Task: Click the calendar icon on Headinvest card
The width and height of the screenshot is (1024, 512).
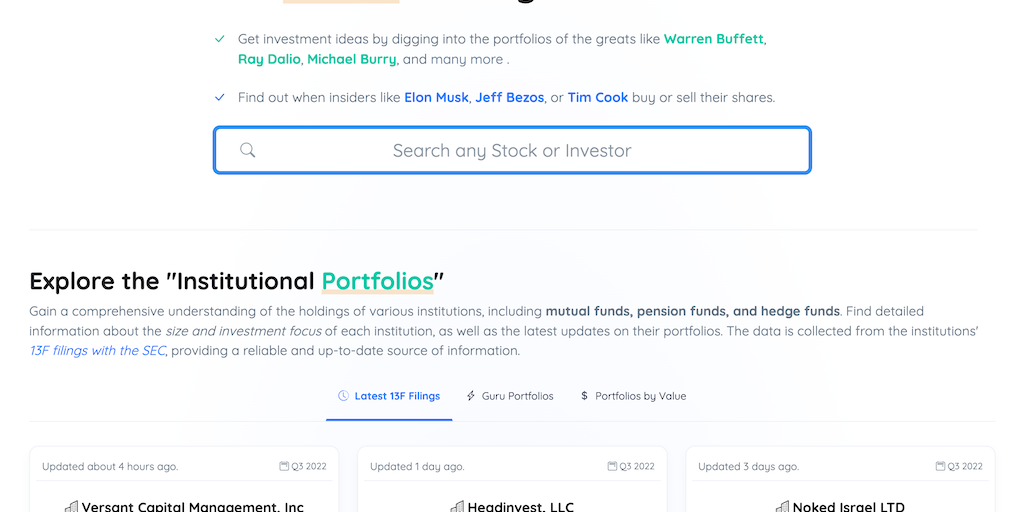Action: coord(613,466)
